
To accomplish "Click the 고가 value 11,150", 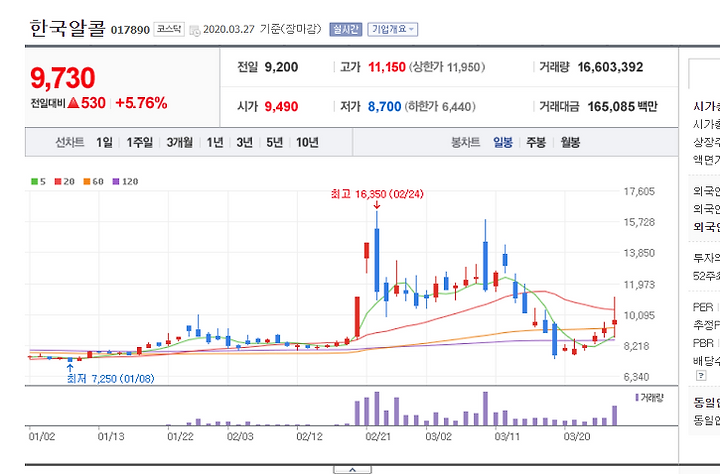I will click(387, 67).
